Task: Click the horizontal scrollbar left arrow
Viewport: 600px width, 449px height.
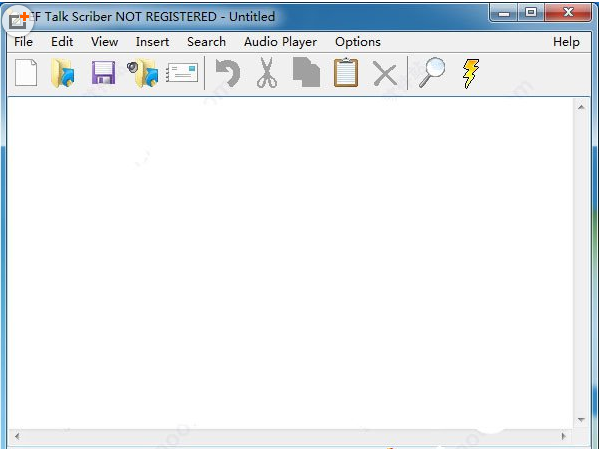Action: coord(17,436)
